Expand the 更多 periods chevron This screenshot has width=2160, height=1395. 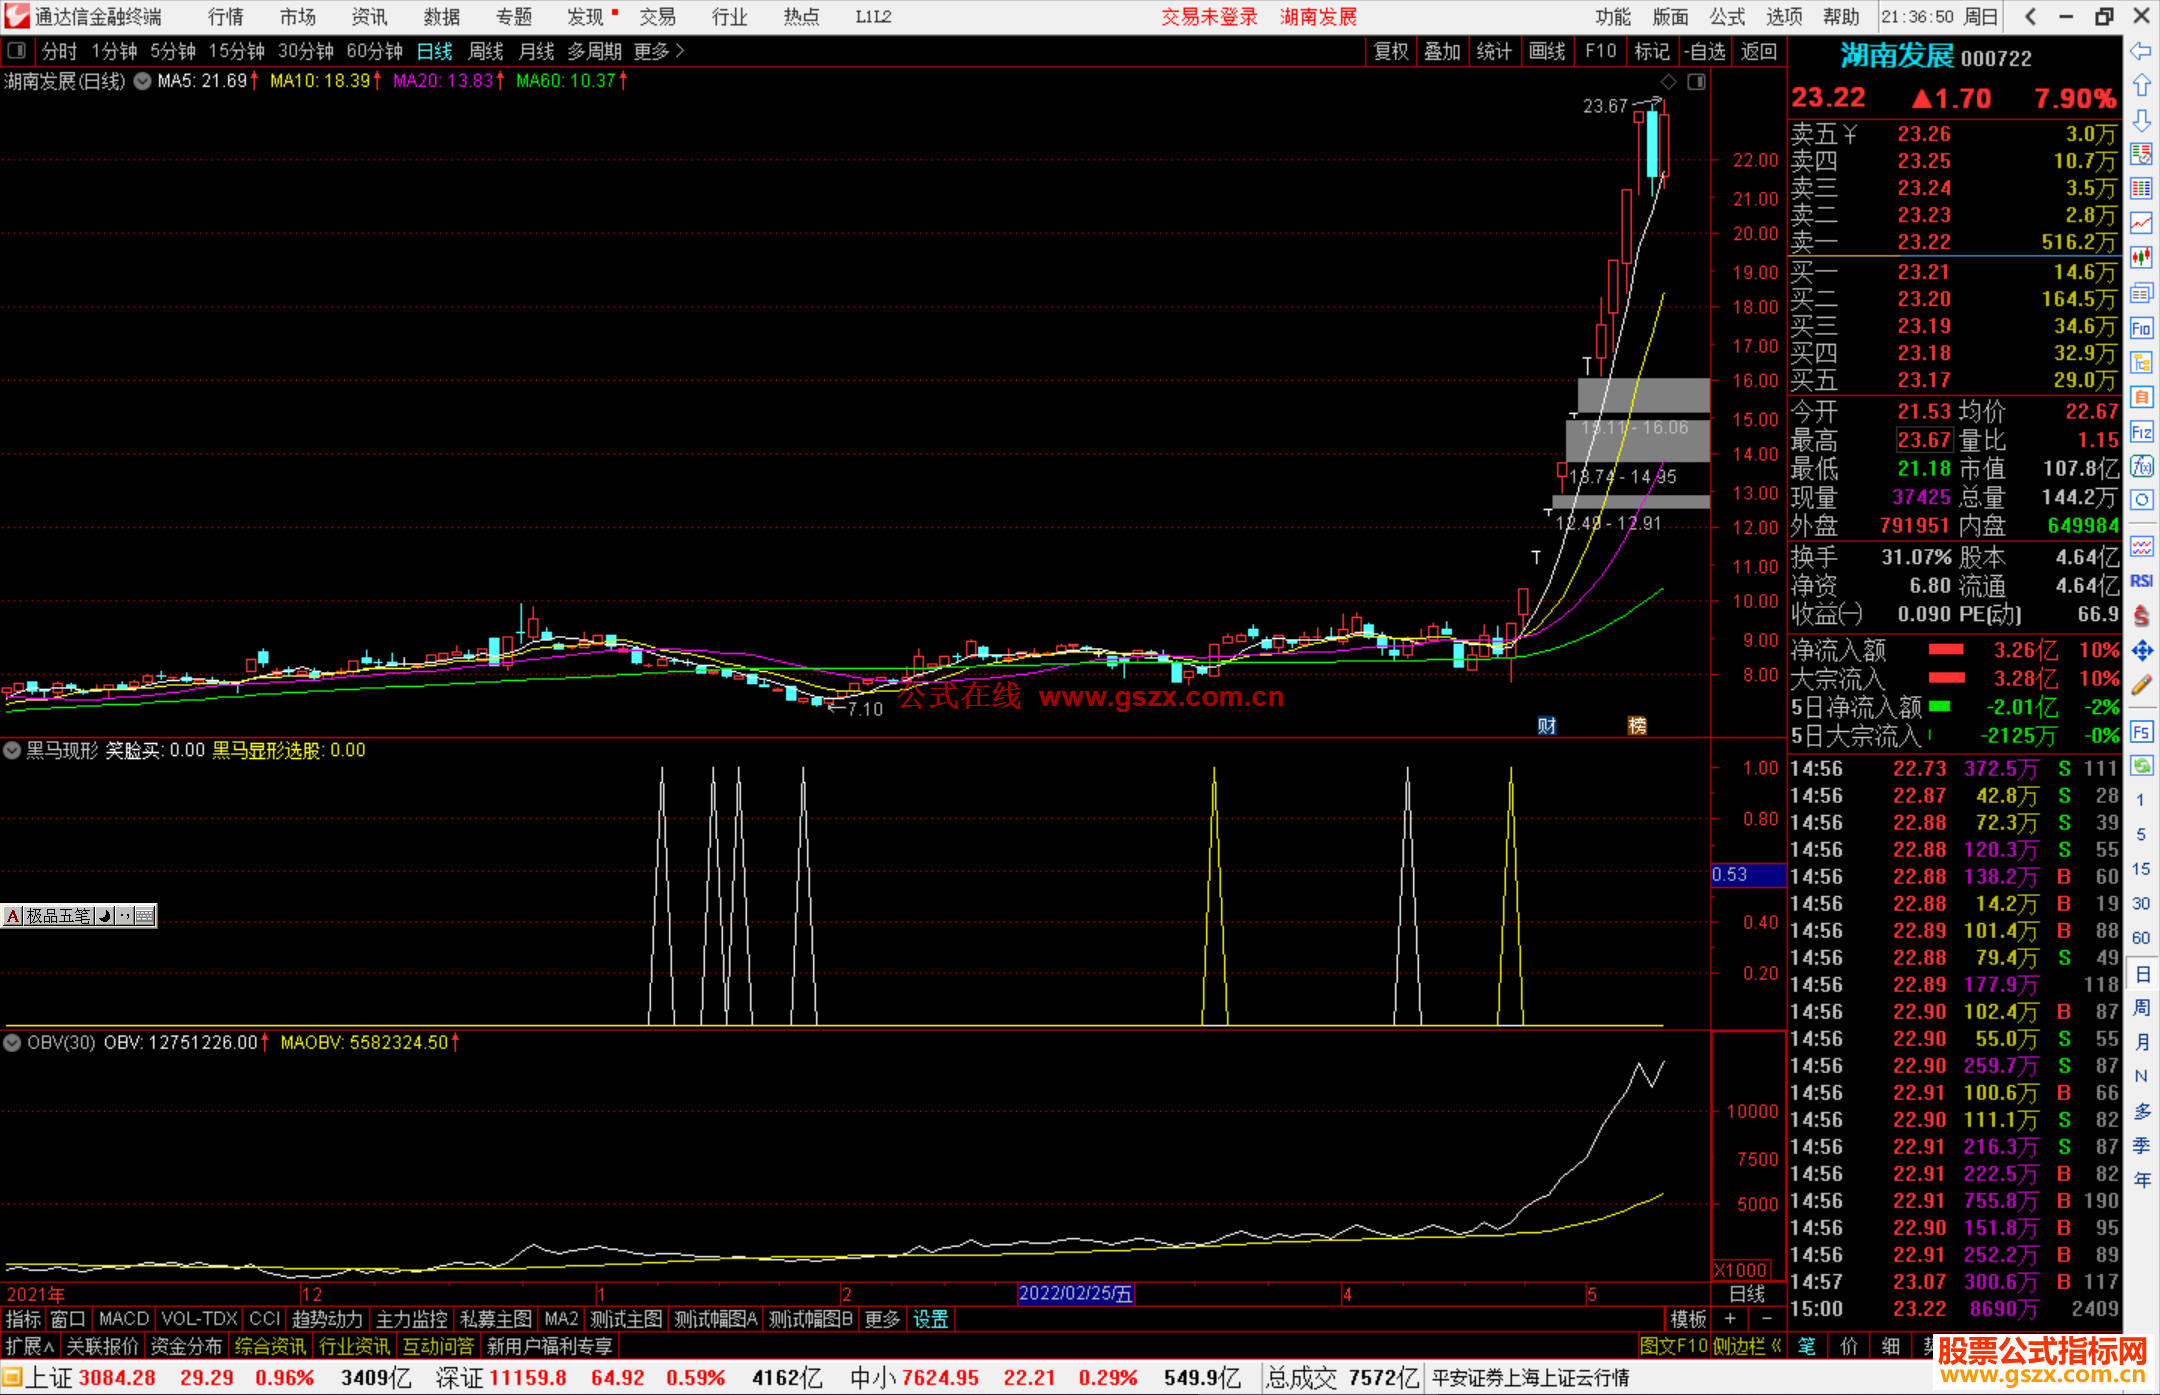[680, 50]
